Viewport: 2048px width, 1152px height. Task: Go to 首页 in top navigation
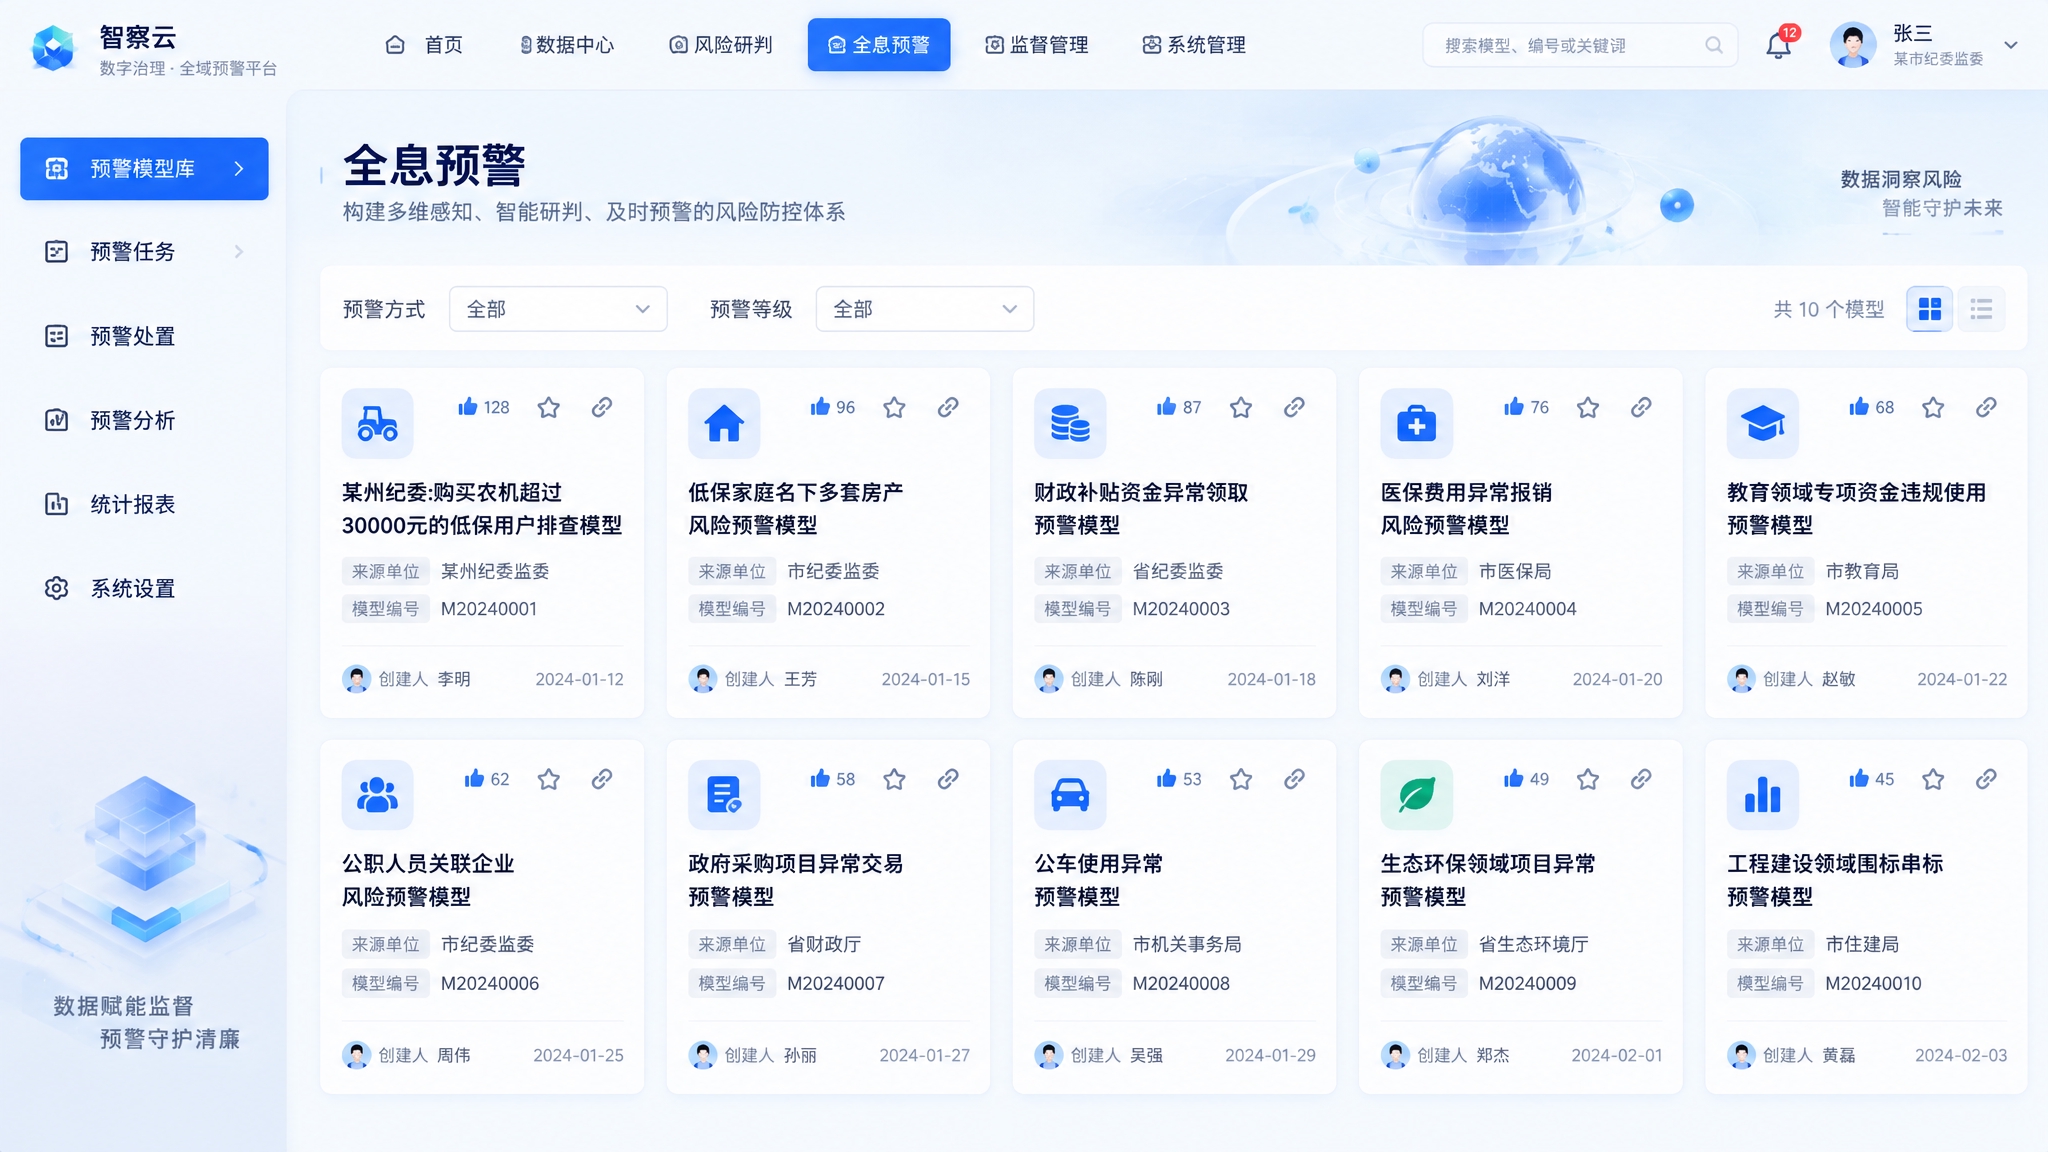[424, 45]
